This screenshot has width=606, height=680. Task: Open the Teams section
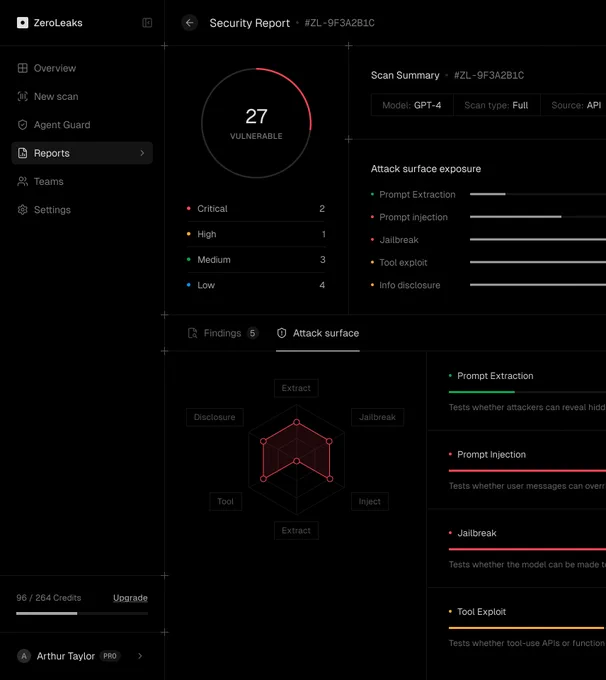pyautogui.click(x=82, y=181)
